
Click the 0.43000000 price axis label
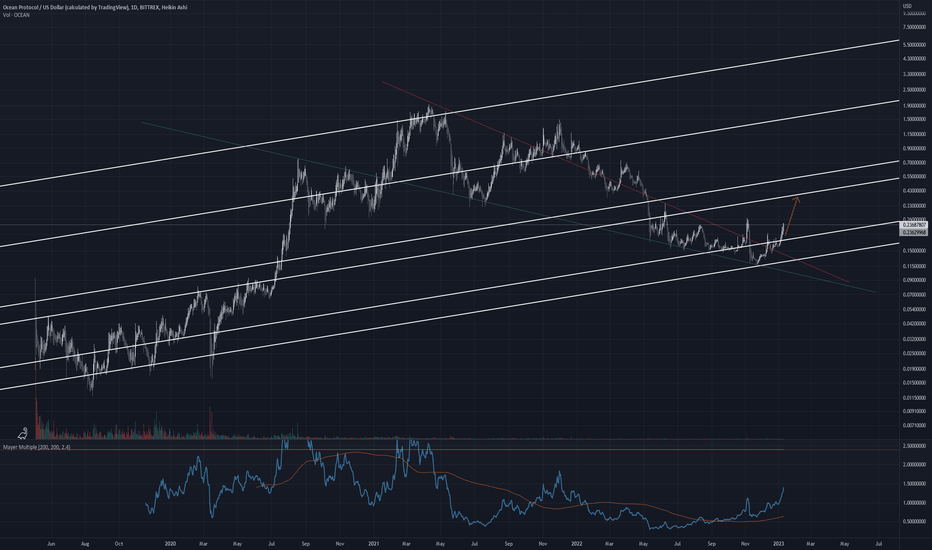914,191
